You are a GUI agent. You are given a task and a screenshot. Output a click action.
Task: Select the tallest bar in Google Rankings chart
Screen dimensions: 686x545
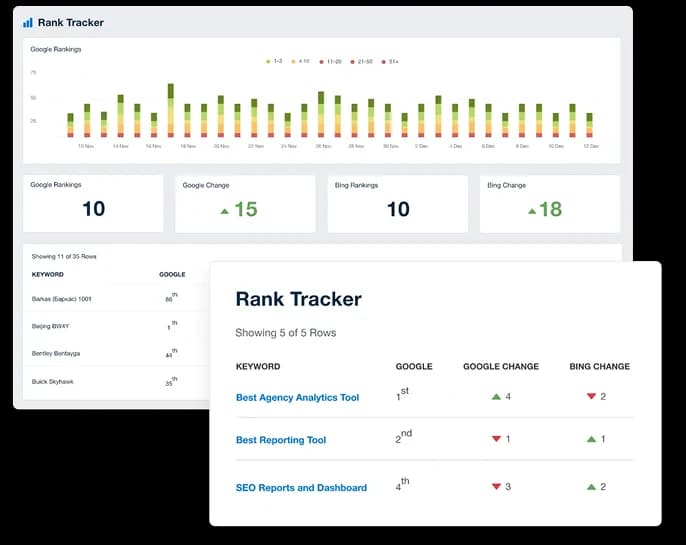[x=171, y=110]
